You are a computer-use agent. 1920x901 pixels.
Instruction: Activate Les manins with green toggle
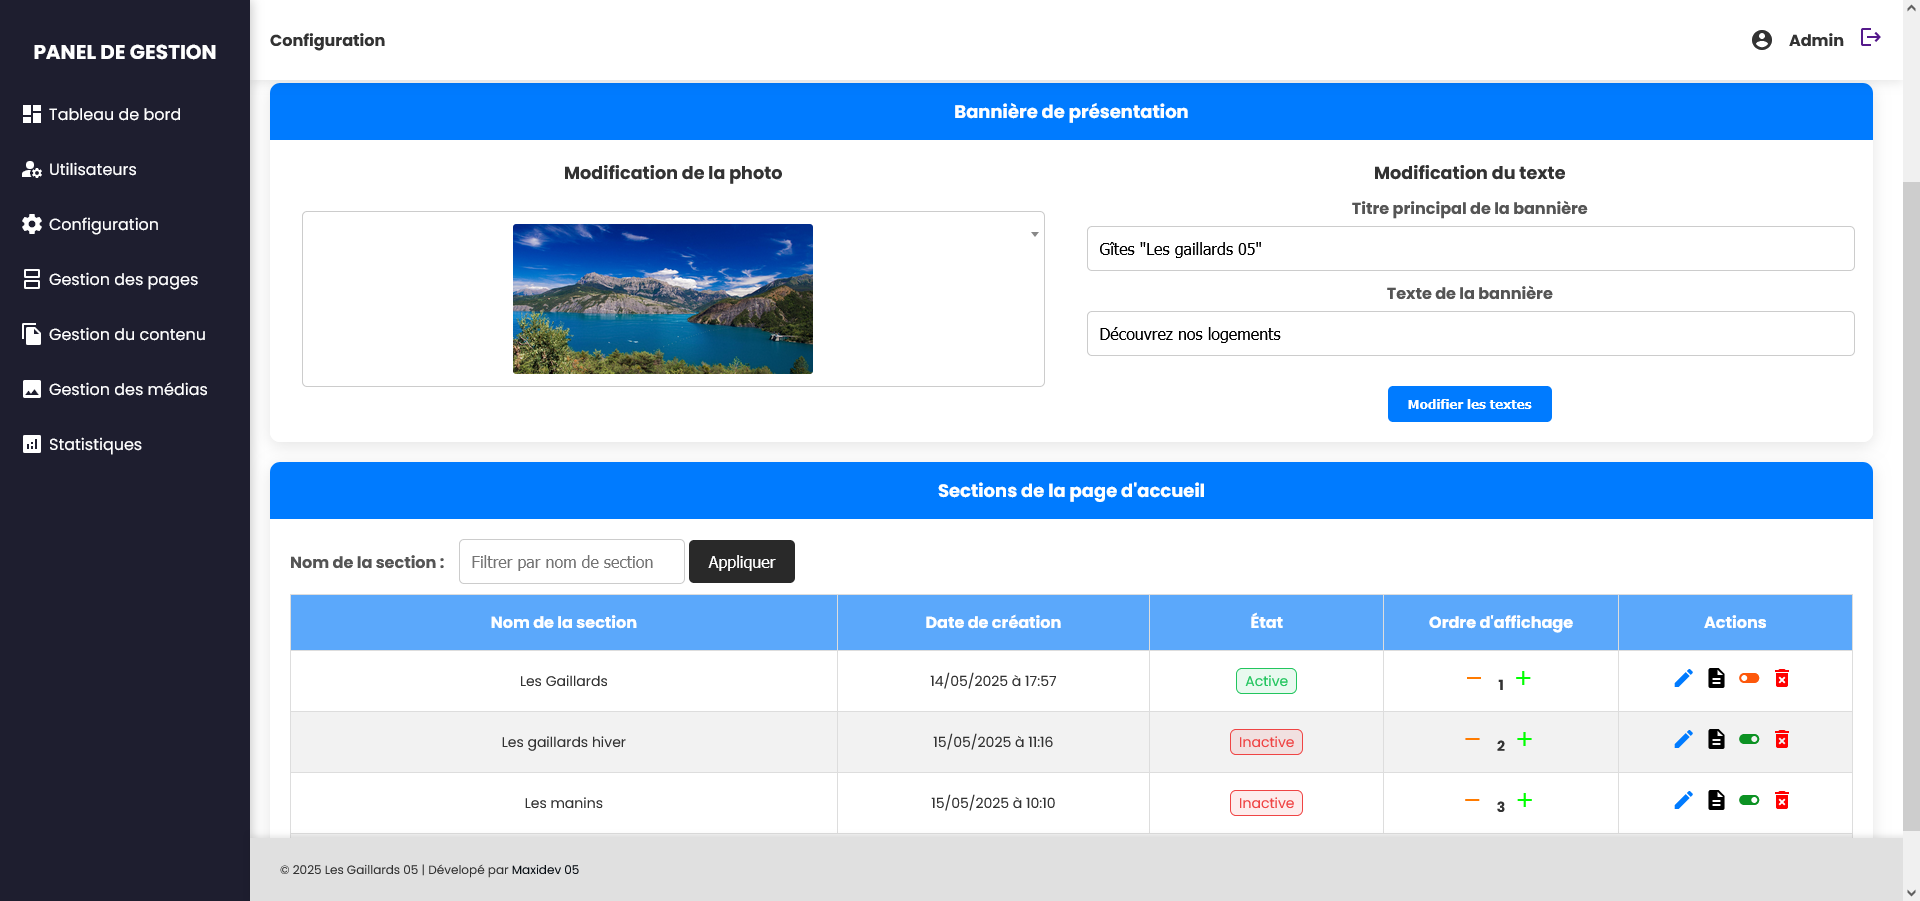point(1749,800)
